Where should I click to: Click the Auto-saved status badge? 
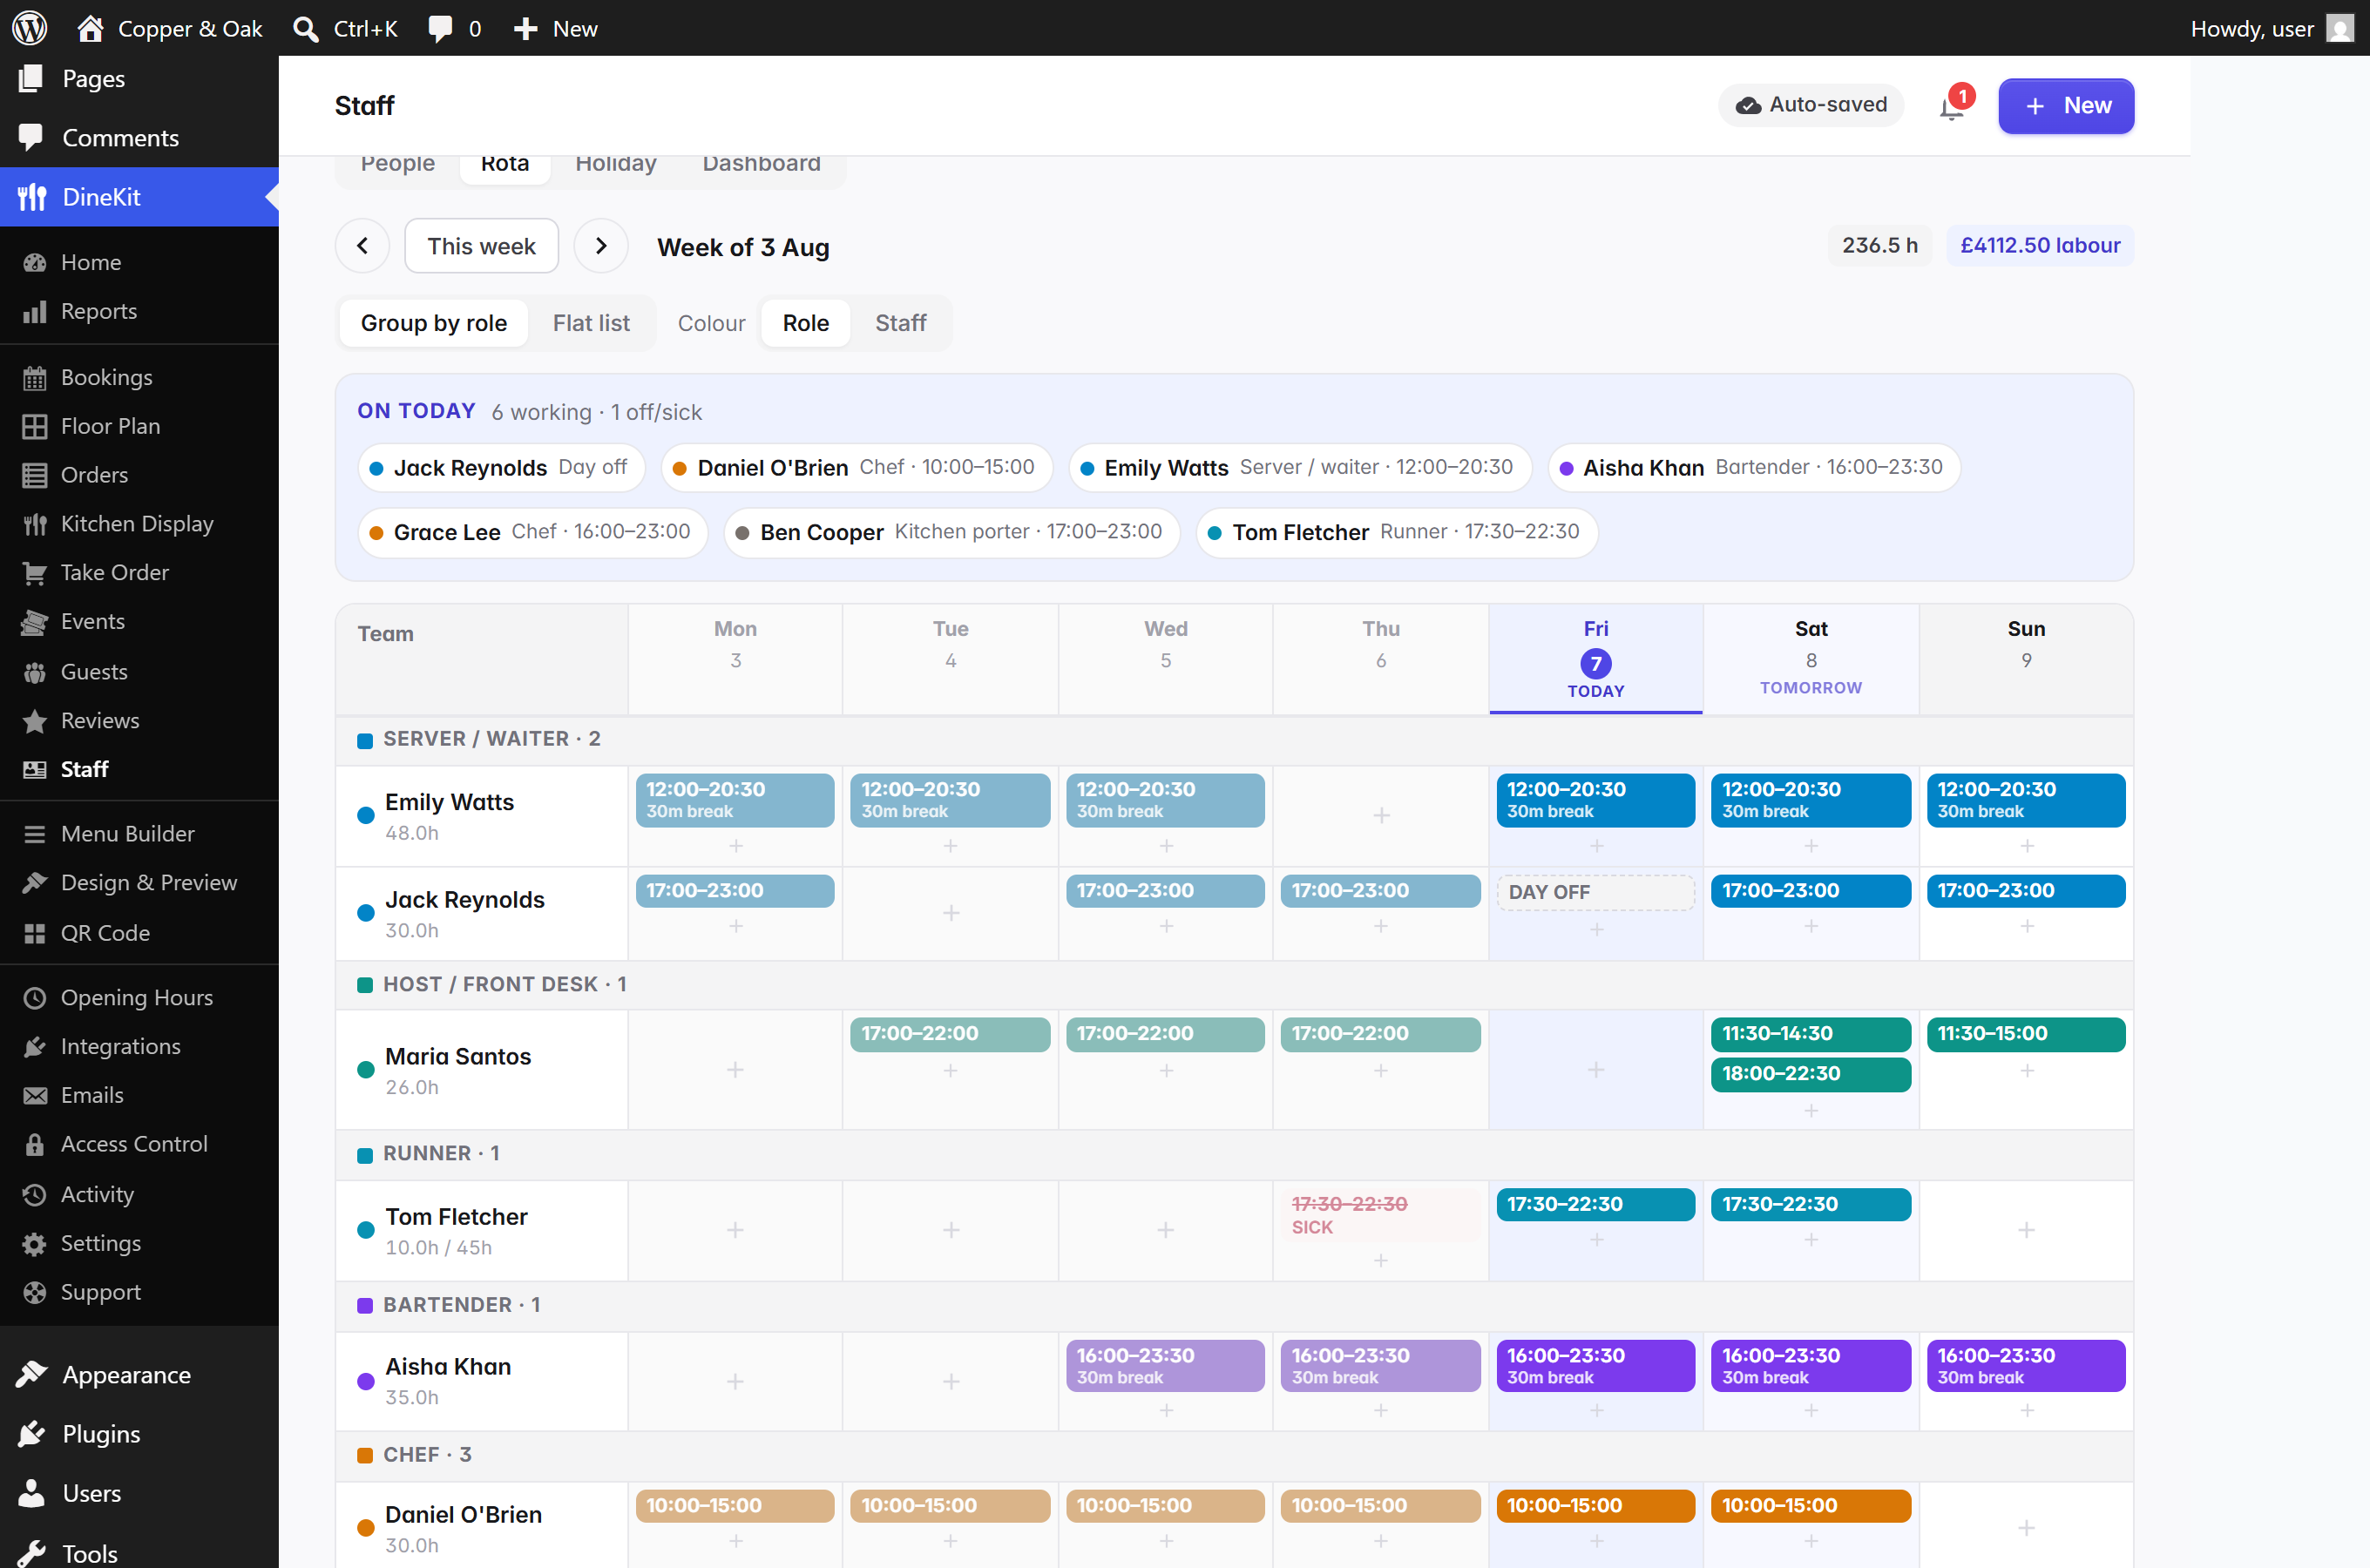click(x=1811, y=105)
